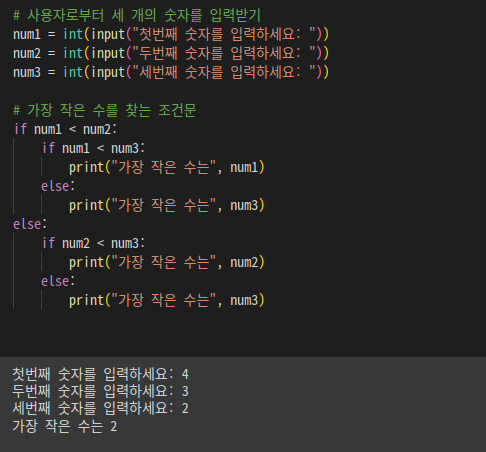Click the output line '세번째 숫자를 입력하세요: 2'
Image resolution: width=486 pixels, height=452 pixels.
point(101,408)
